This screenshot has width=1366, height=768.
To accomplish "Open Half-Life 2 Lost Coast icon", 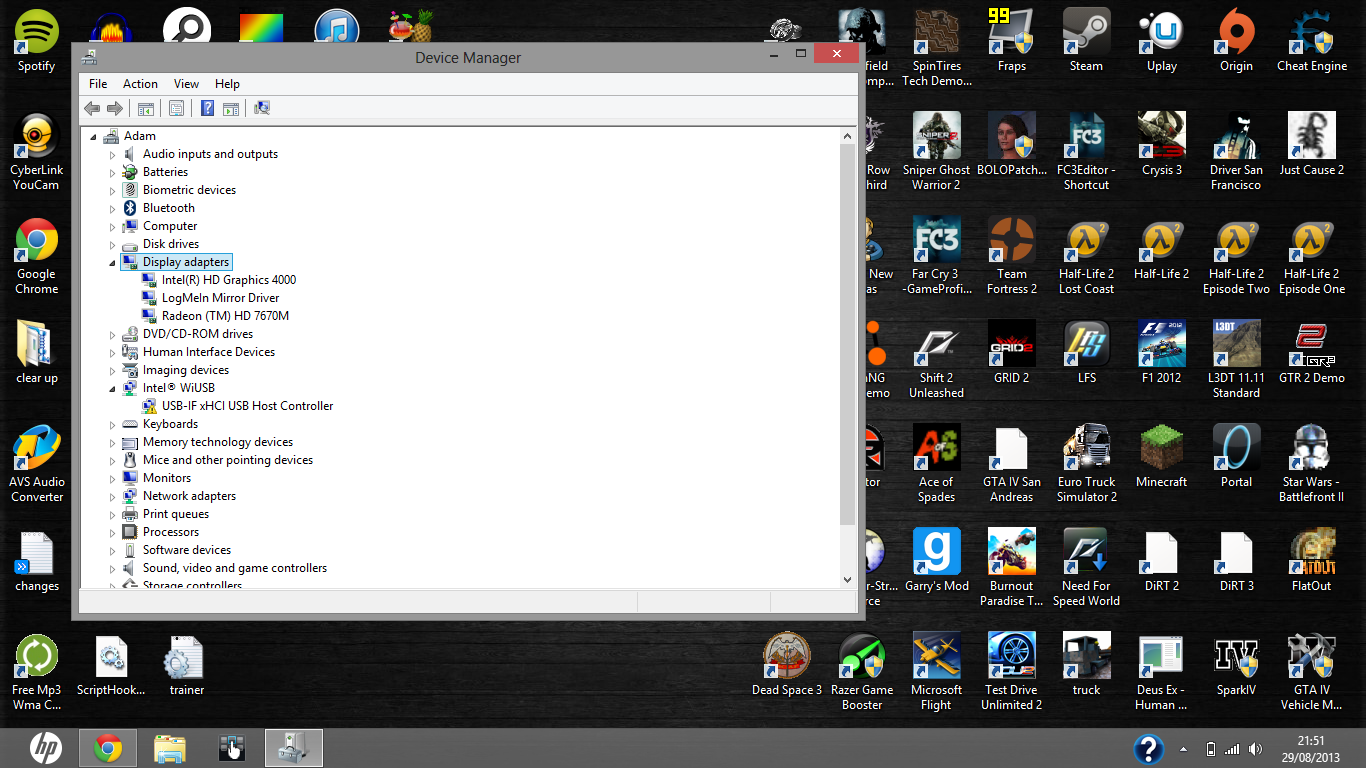I will pyautogui.click(x=1086, y=256).
